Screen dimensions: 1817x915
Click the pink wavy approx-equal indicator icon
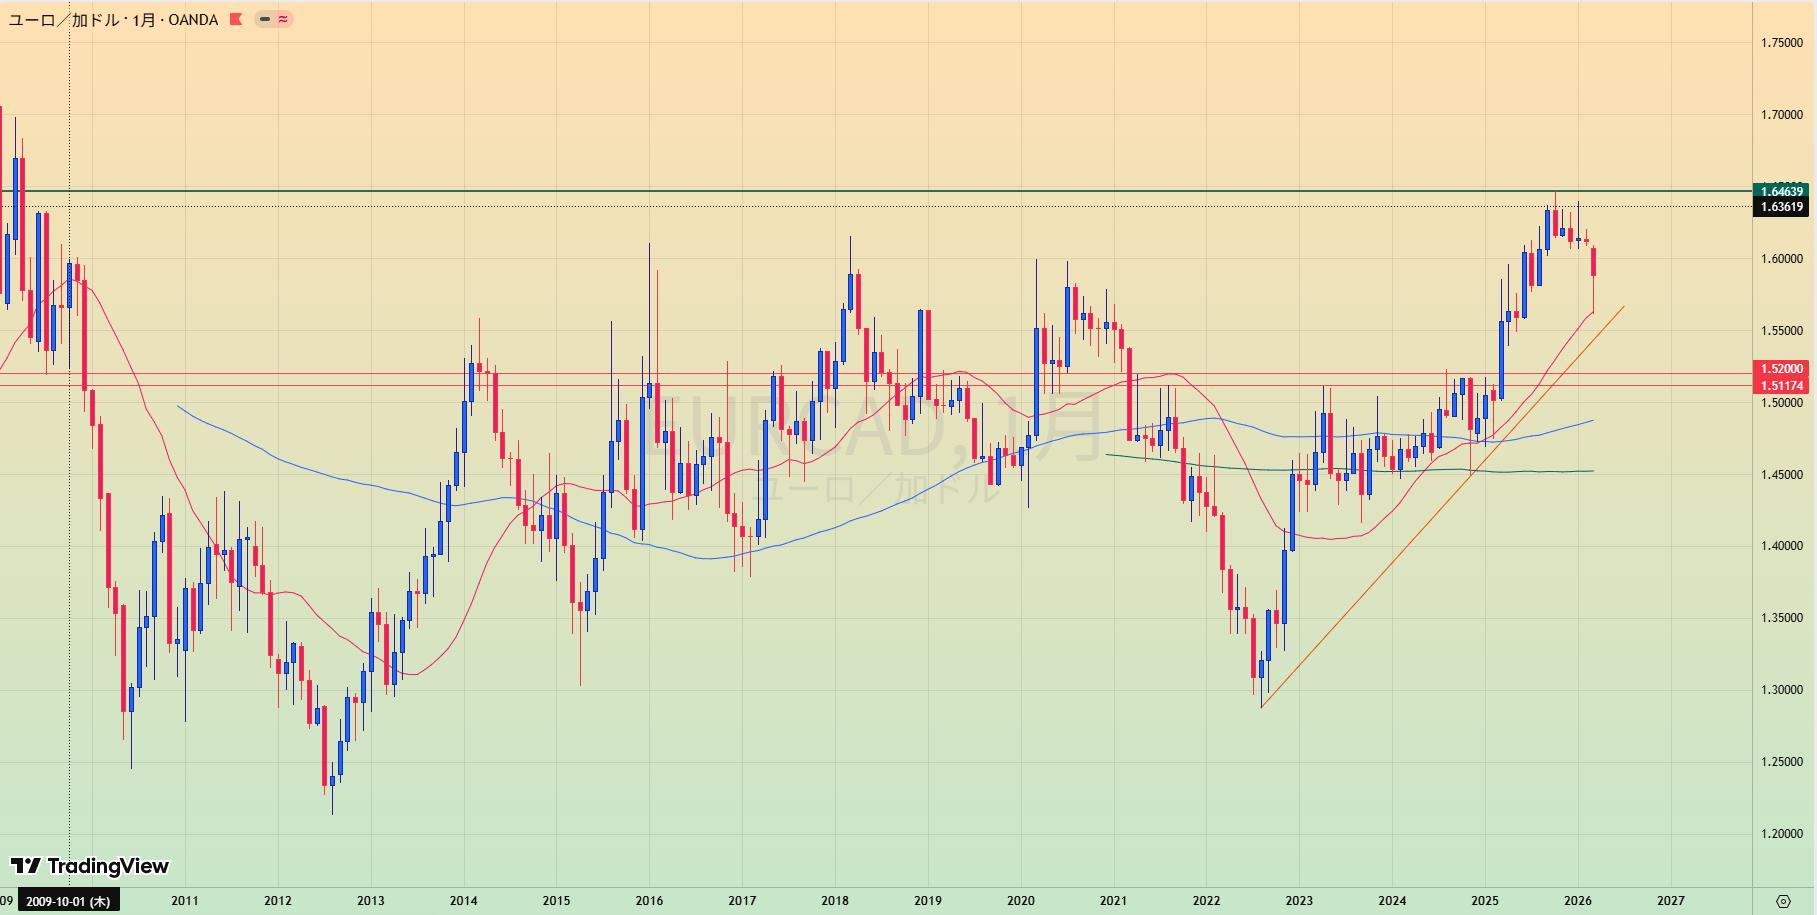click(x=283, y=19)
